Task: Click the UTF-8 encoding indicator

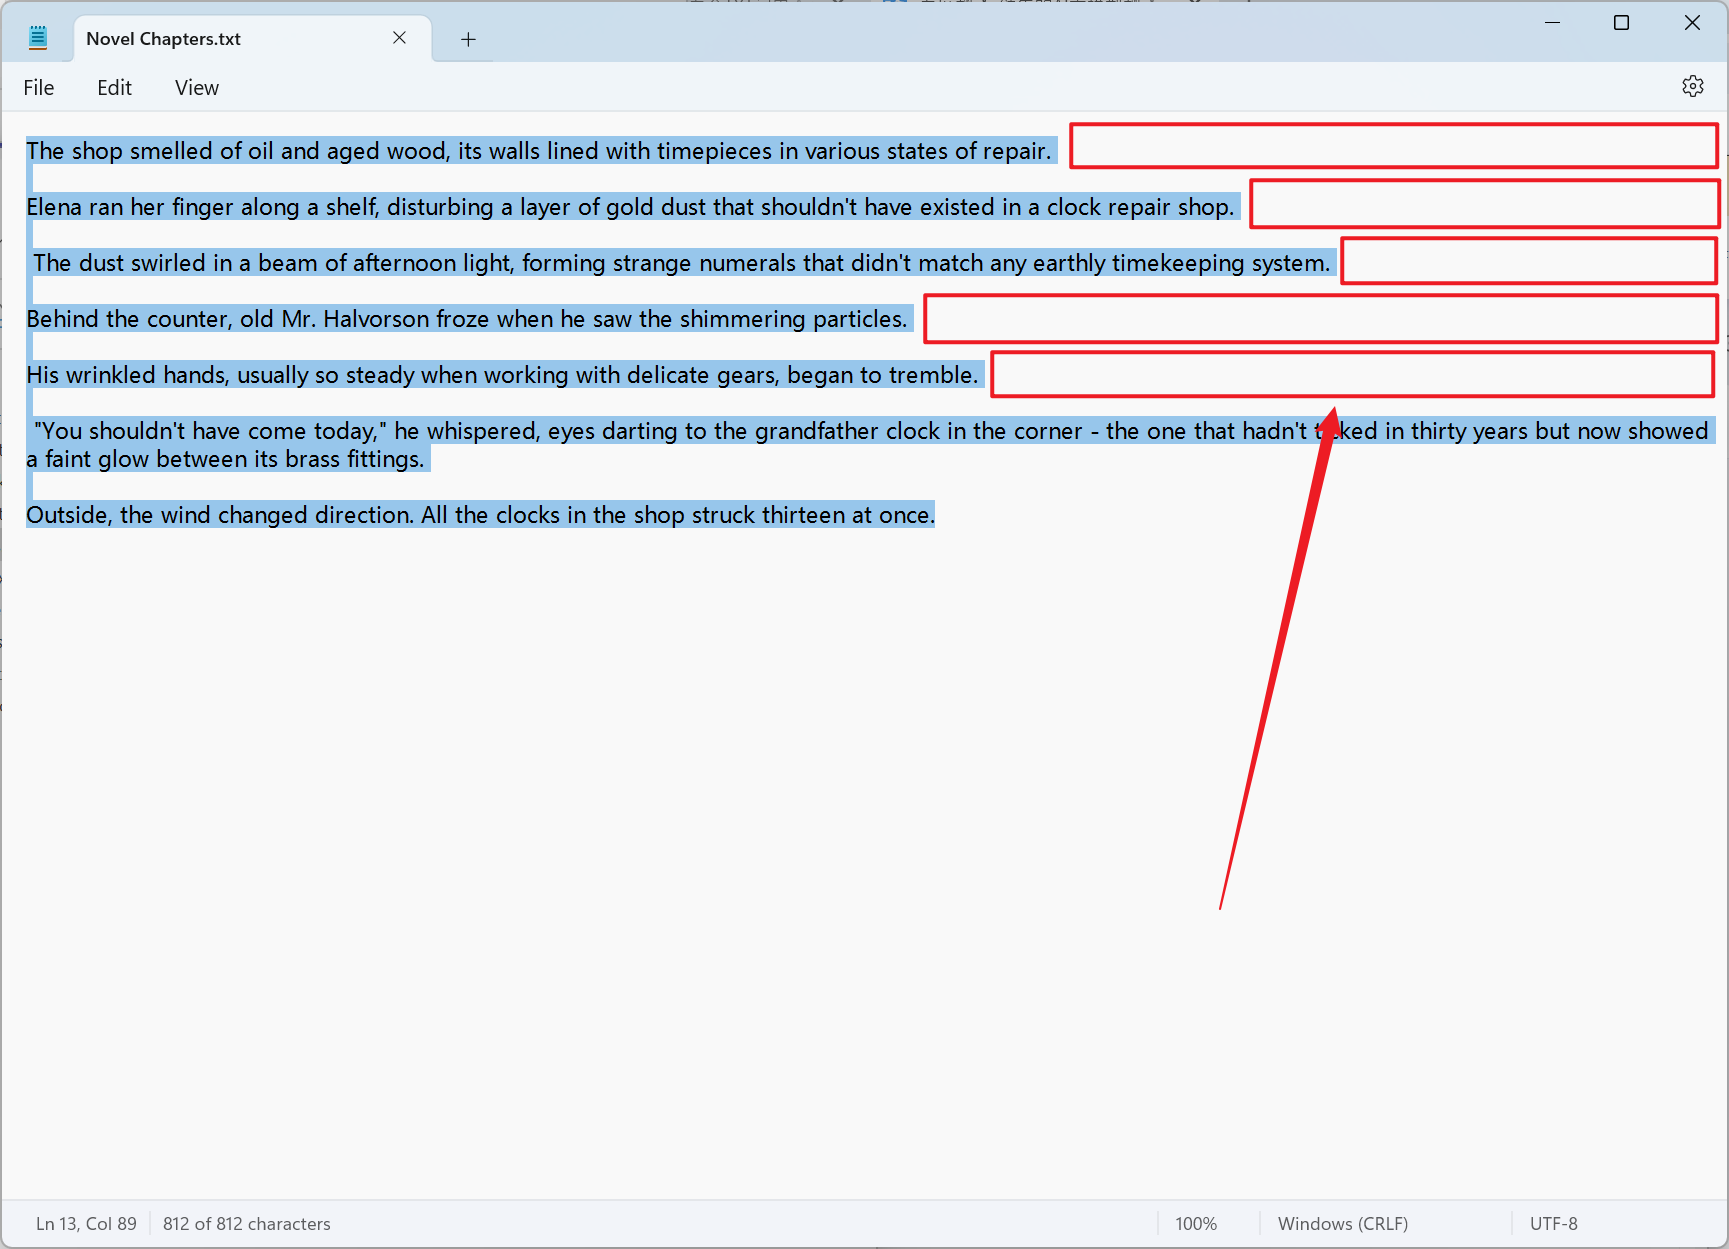Action: (1553, 1224)
